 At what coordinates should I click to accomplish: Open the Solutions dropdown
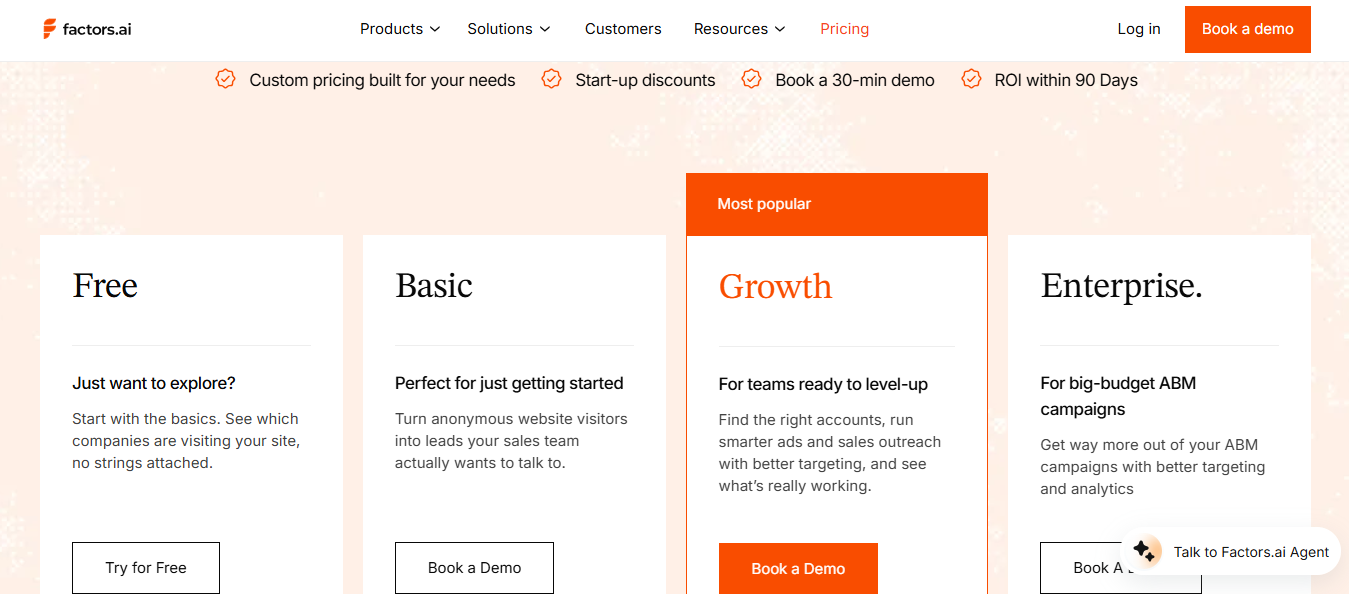508,29
